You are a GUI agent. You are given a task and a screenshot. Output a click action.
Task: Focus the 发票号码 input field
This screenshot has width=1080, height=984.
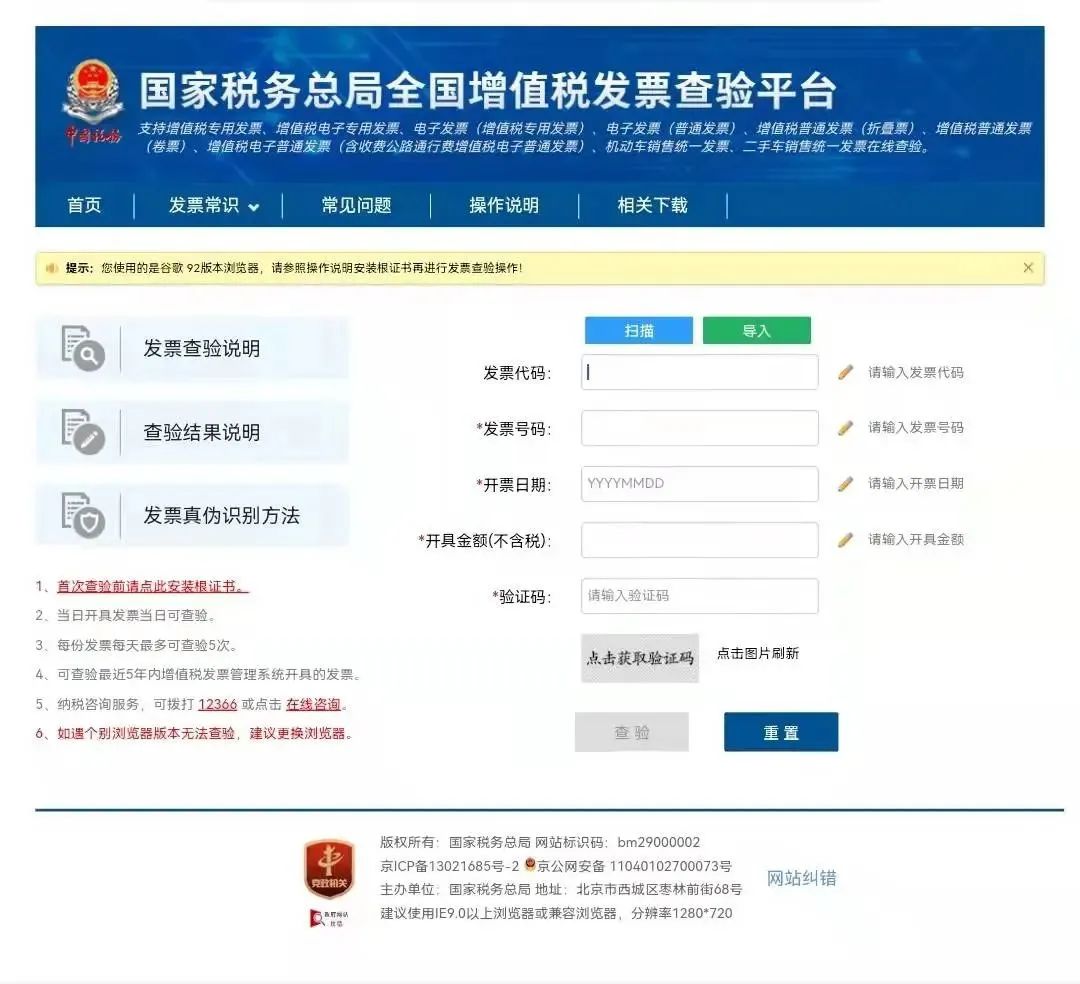click(700, 428)
